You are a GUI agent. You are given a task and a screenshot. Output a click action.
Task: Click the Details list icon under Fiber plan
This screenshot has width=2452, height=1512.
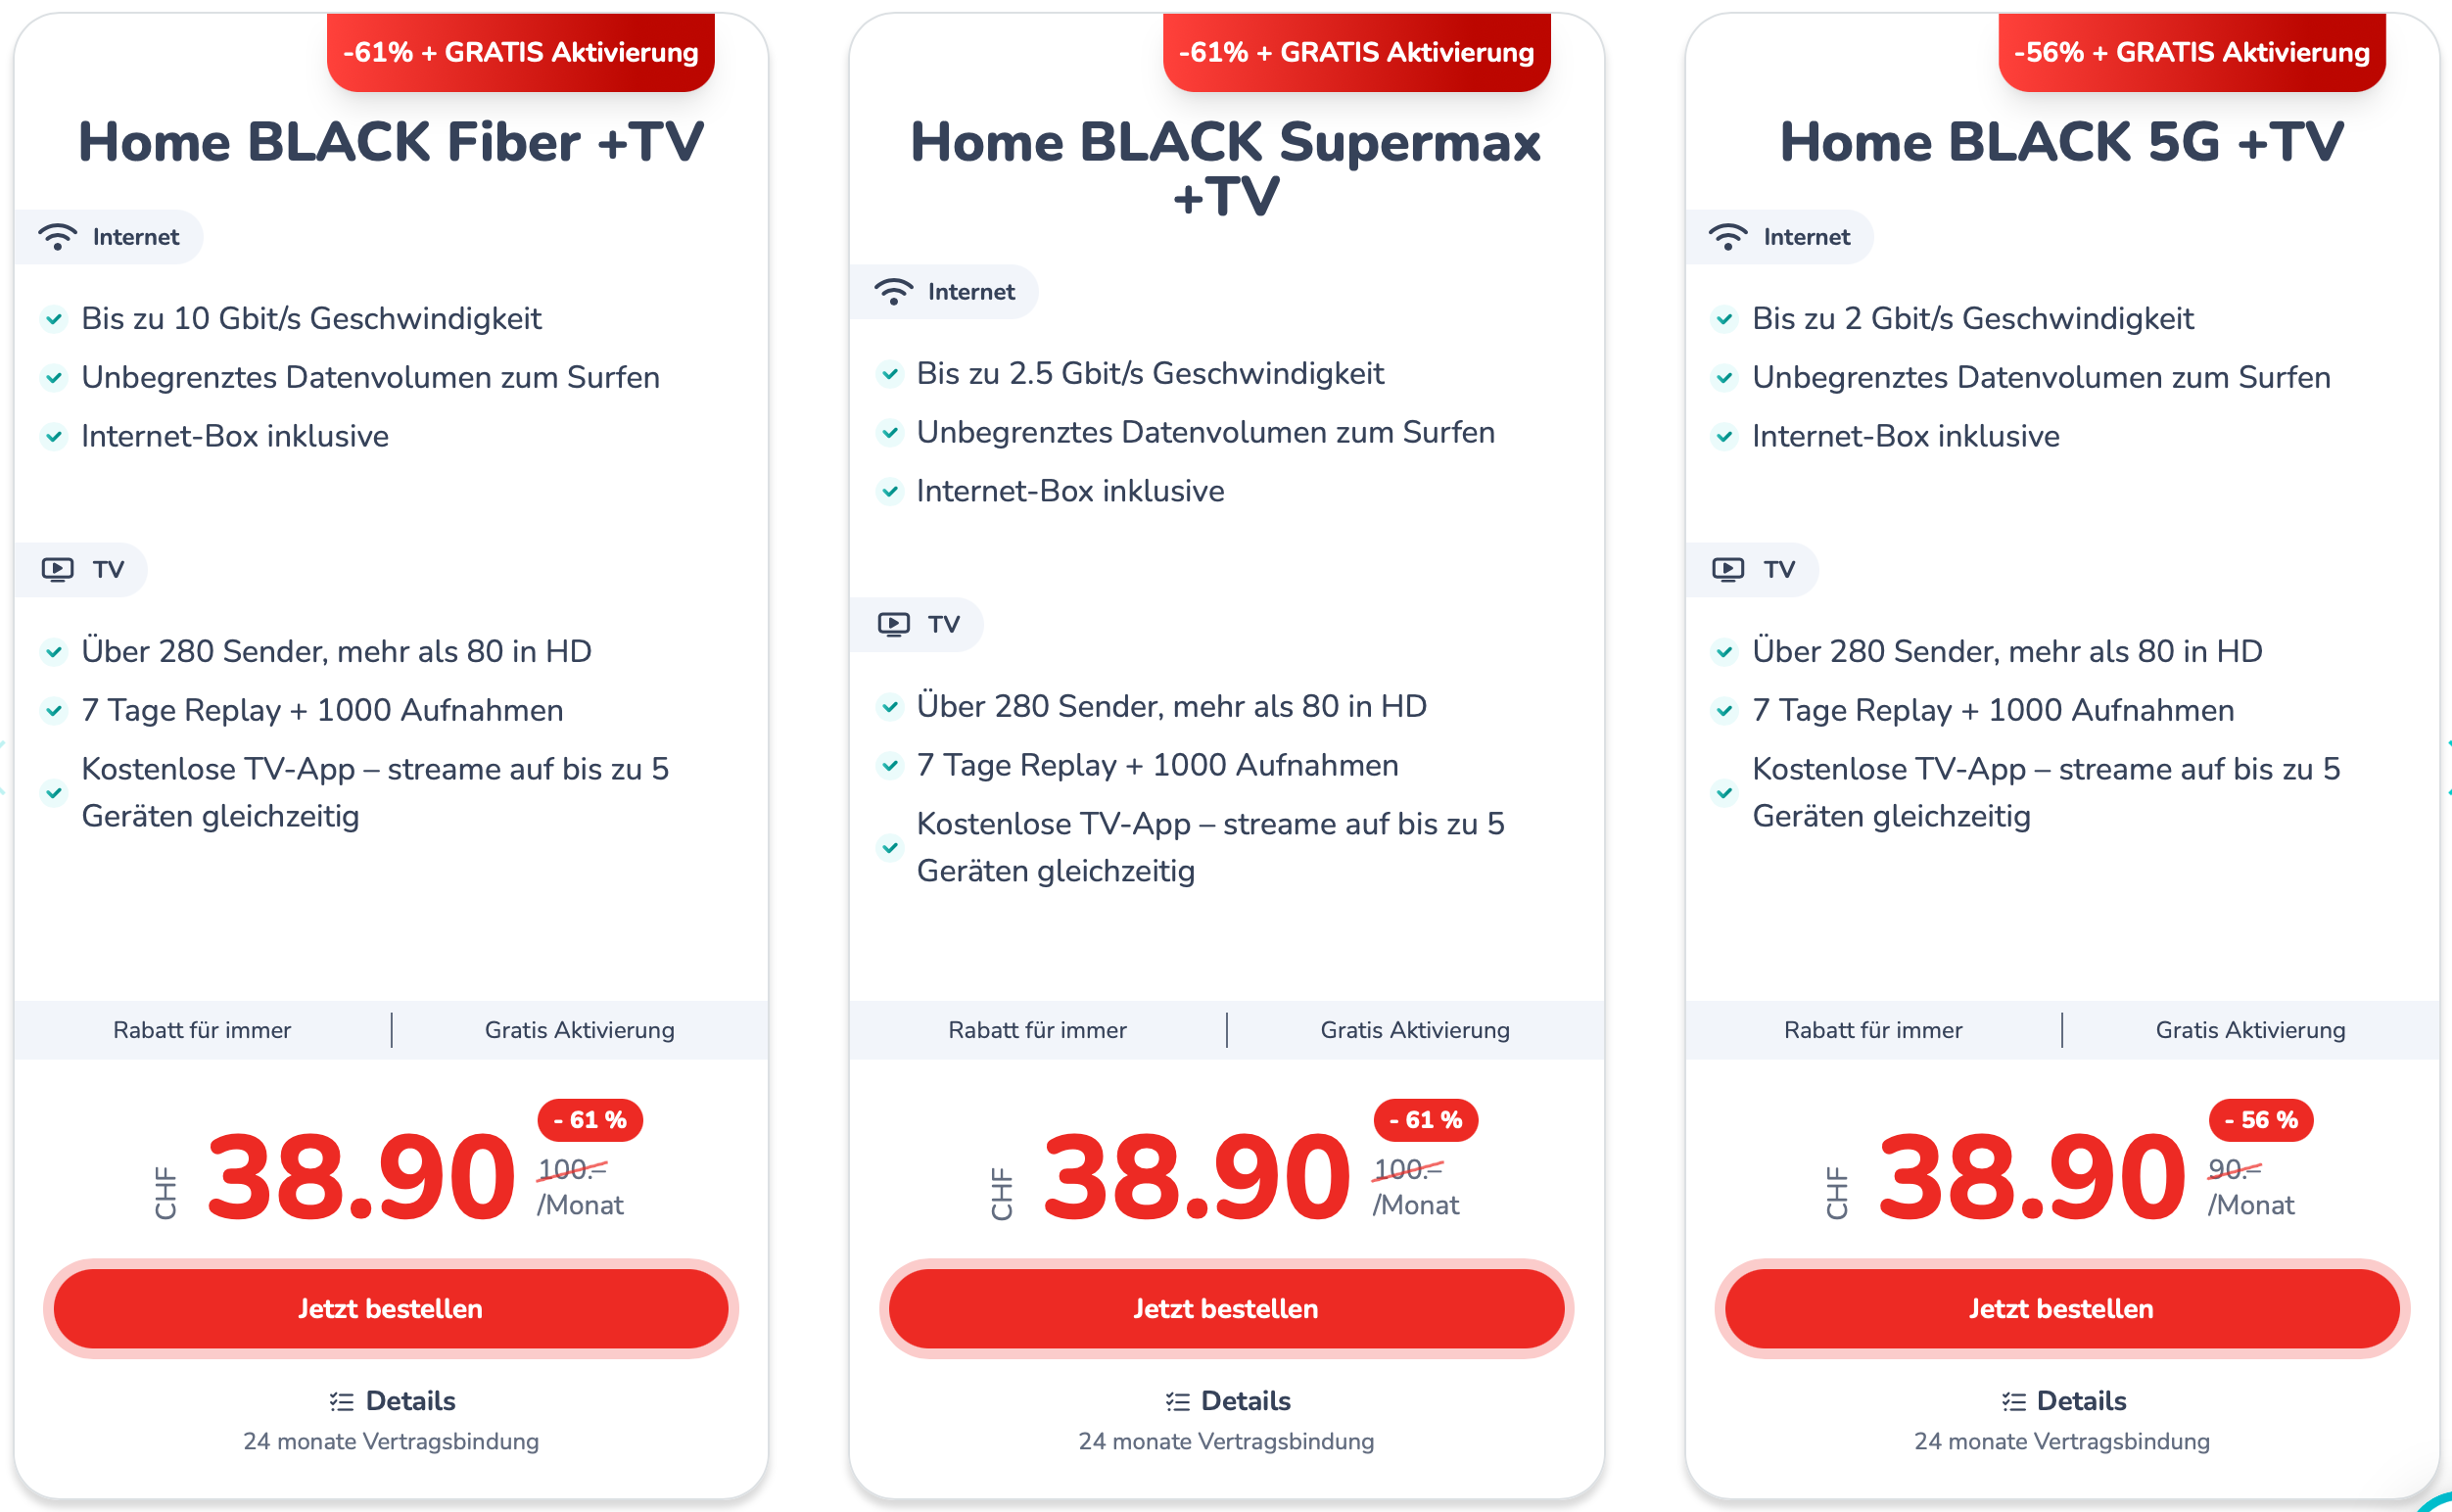(342, 1402)
